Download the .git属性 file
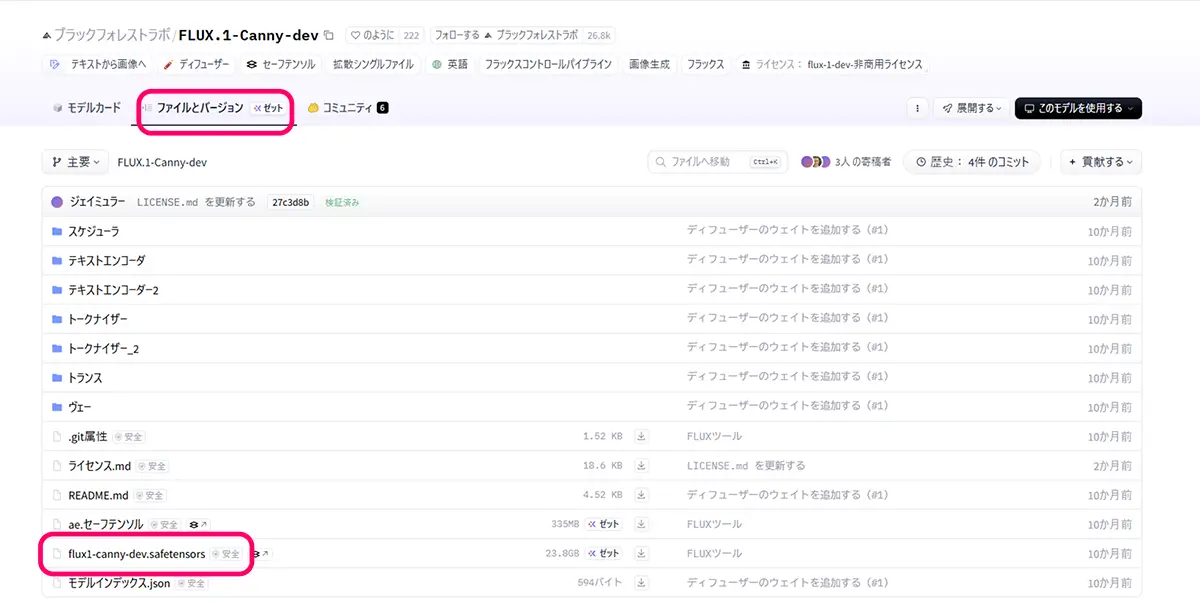This screenshot has height=615, width=1200. (x=642, y=437)
